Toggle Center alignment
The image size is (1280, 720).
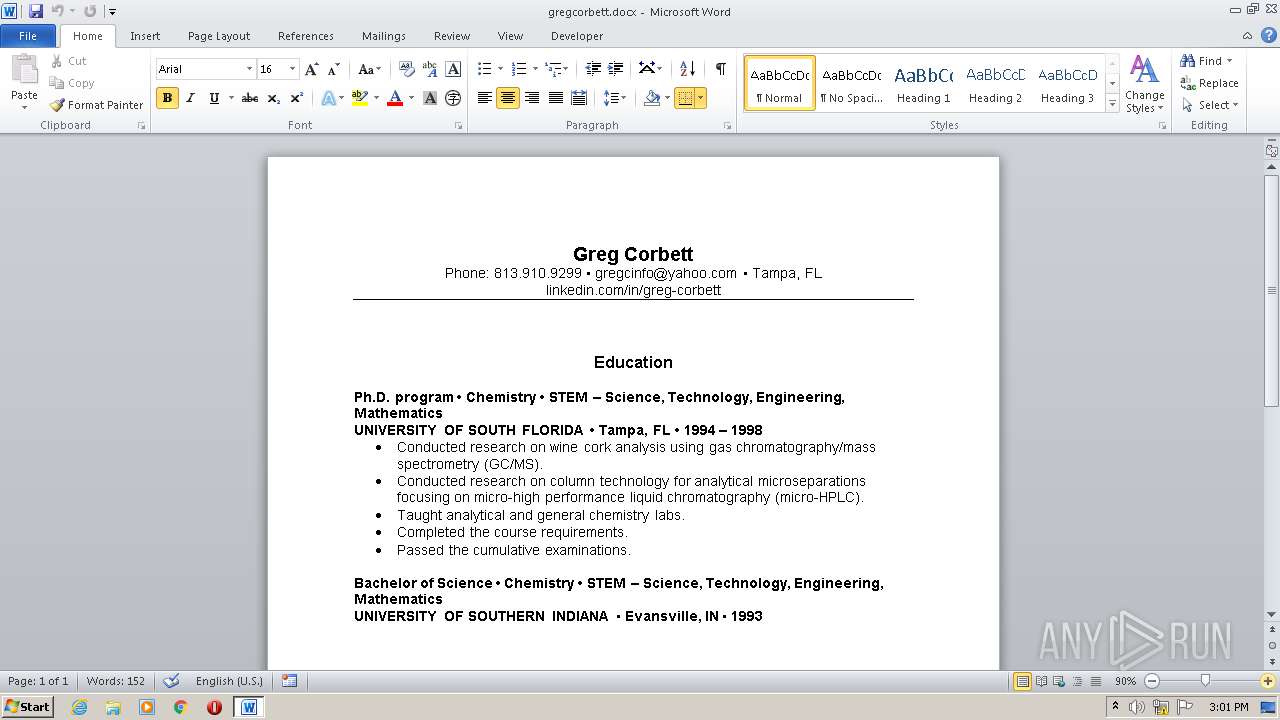click(508, 98)
